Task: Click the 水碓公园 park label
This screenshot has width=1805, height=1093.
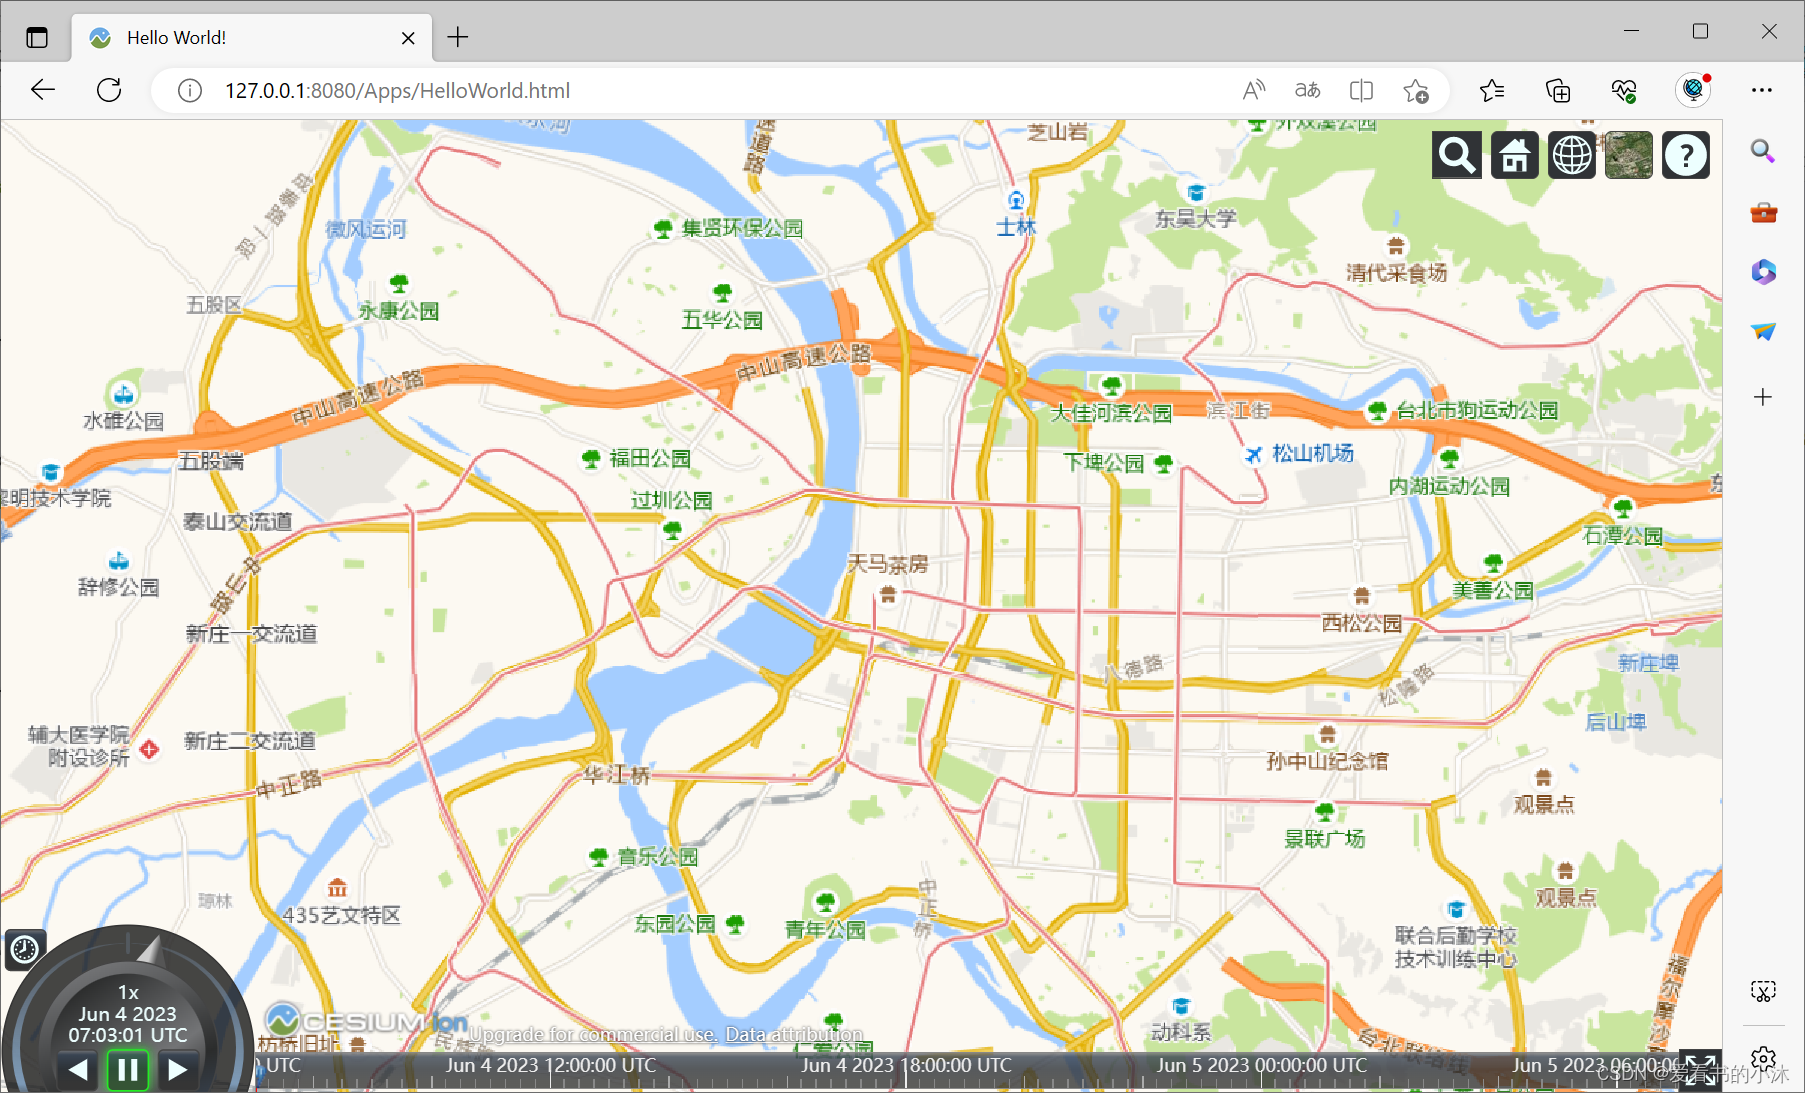Action: point(123,421)
